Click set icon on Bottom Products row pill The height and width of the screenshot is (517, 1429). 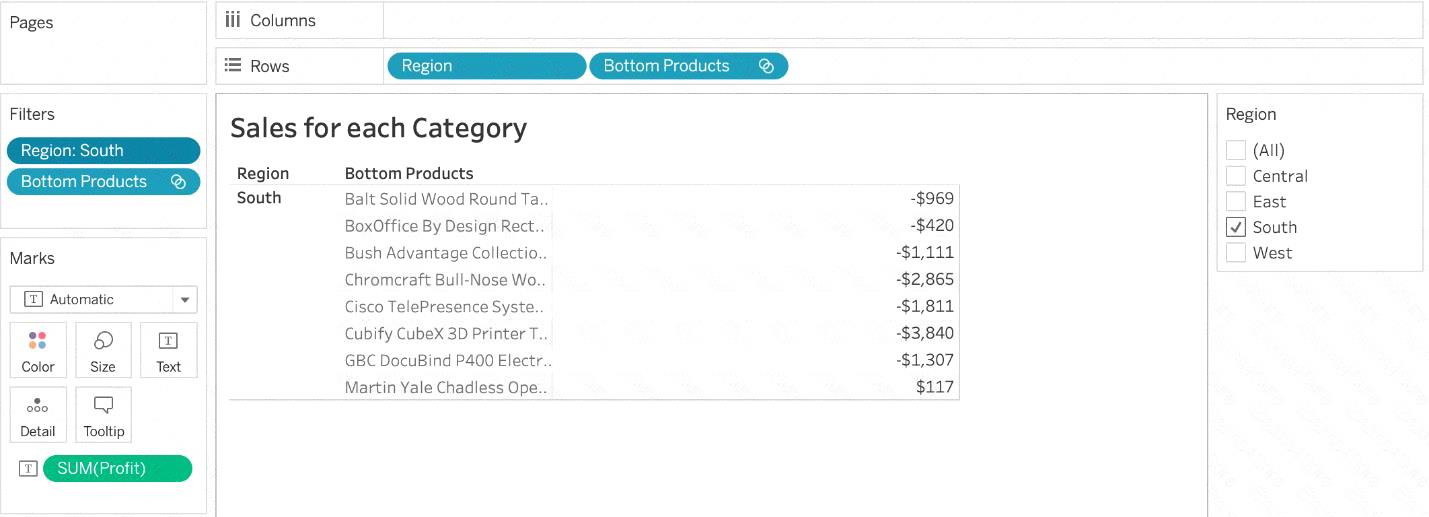pos(766,66)
